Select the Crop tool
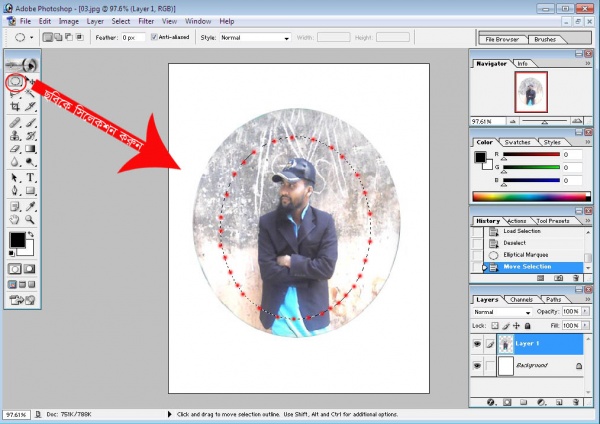This screenshot has height=424, width=600. pos(15,106)
